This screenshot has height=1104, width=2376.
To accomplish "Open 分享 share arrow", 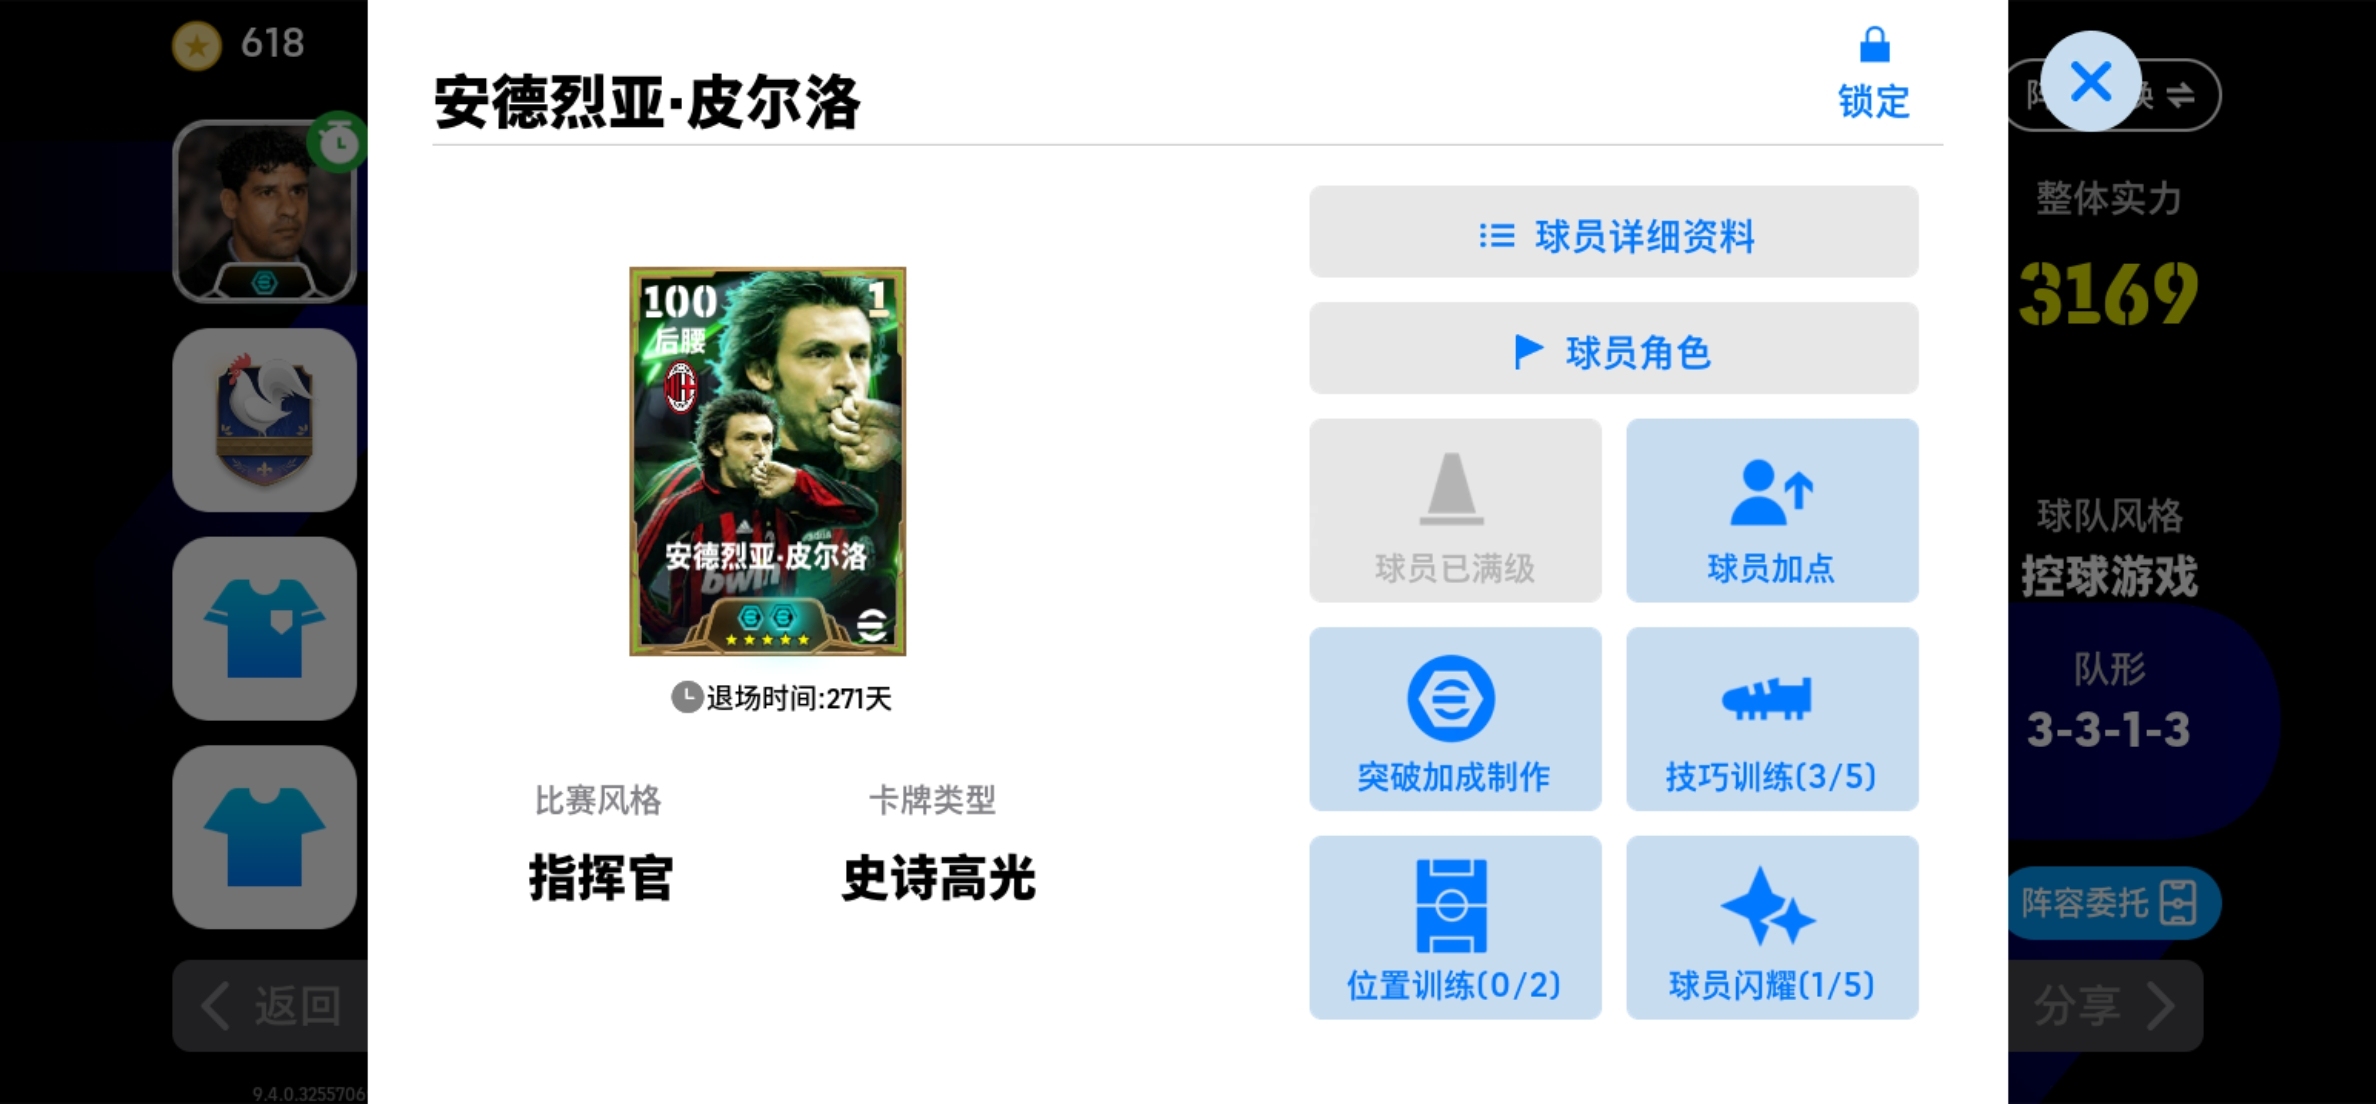I will point(2105,1006).
